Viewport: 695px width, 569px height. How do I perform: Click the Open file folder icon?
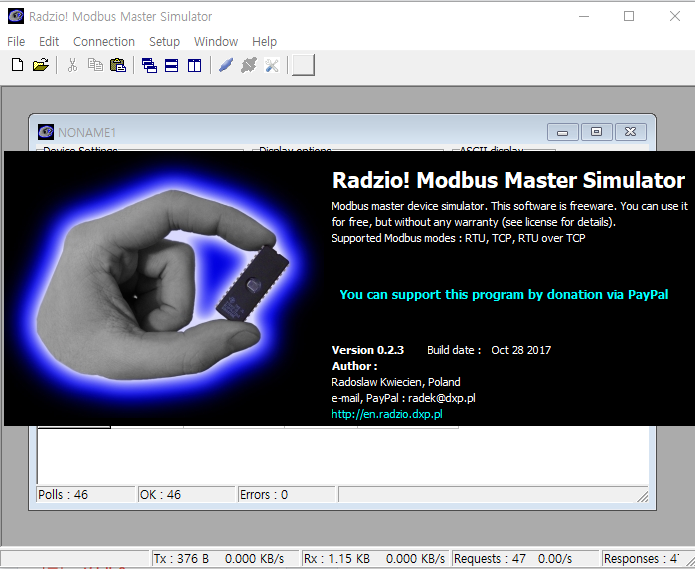40,65
